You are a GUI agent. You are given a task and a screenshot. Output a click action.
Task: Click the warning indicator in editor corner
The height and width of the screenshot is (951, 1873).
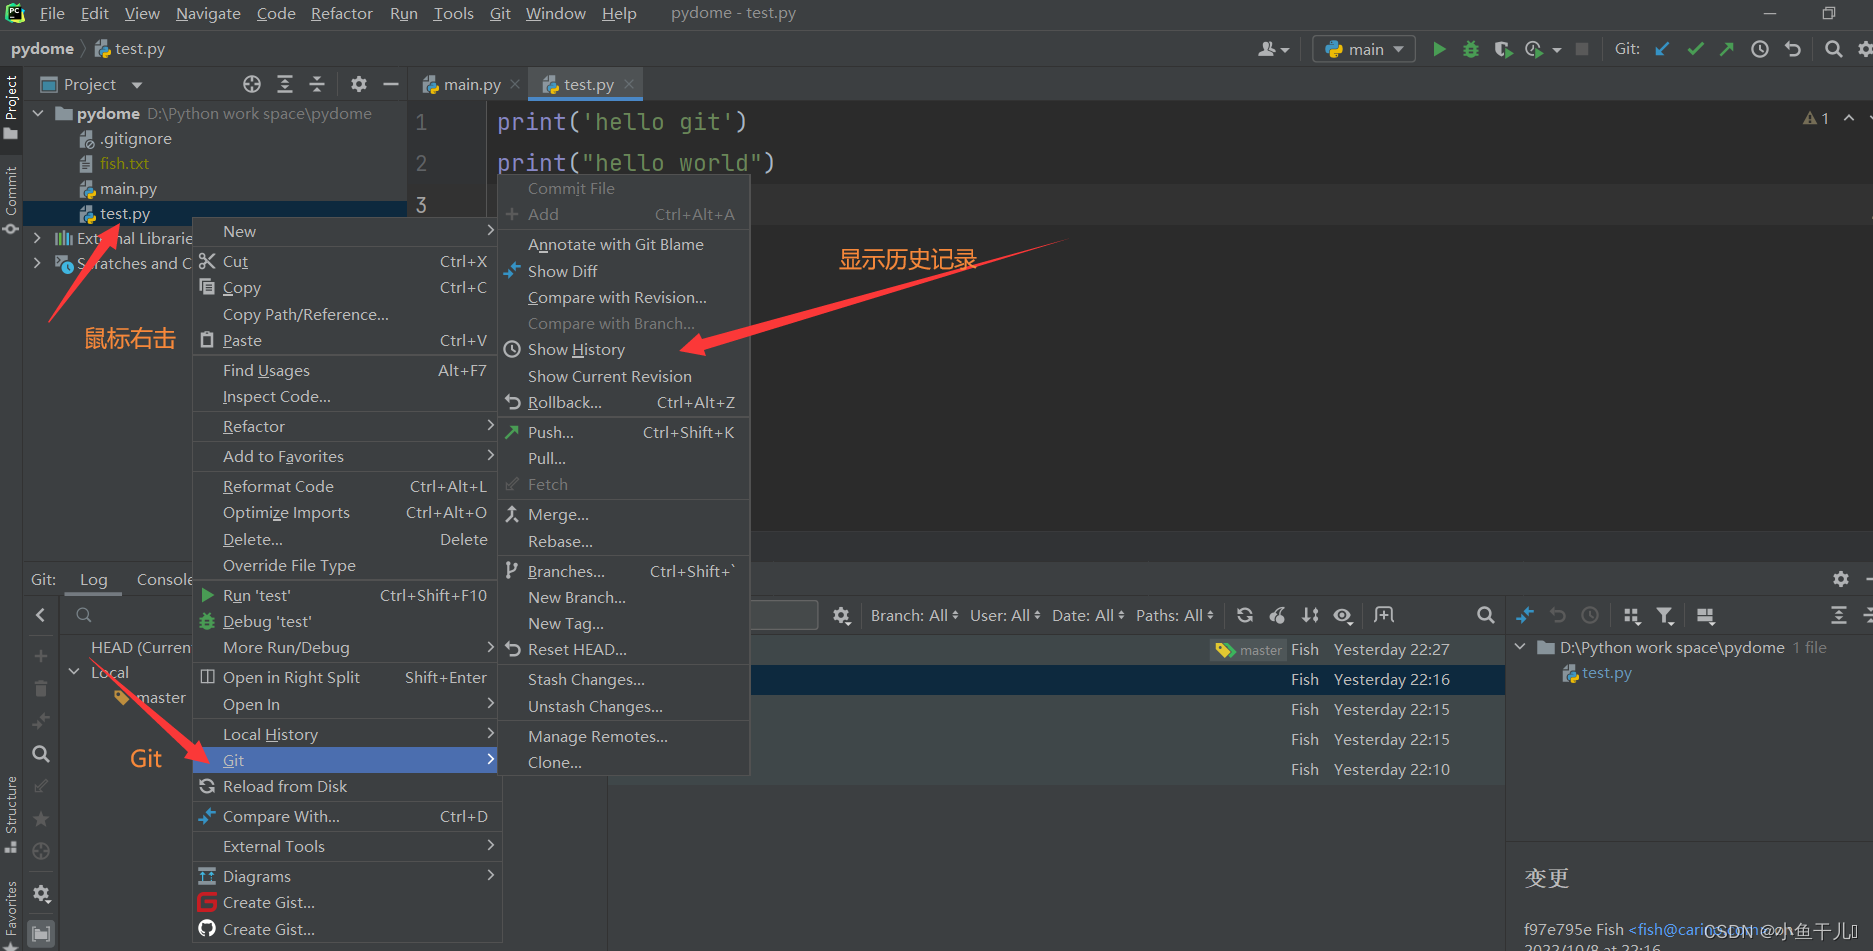(1815, 118)
